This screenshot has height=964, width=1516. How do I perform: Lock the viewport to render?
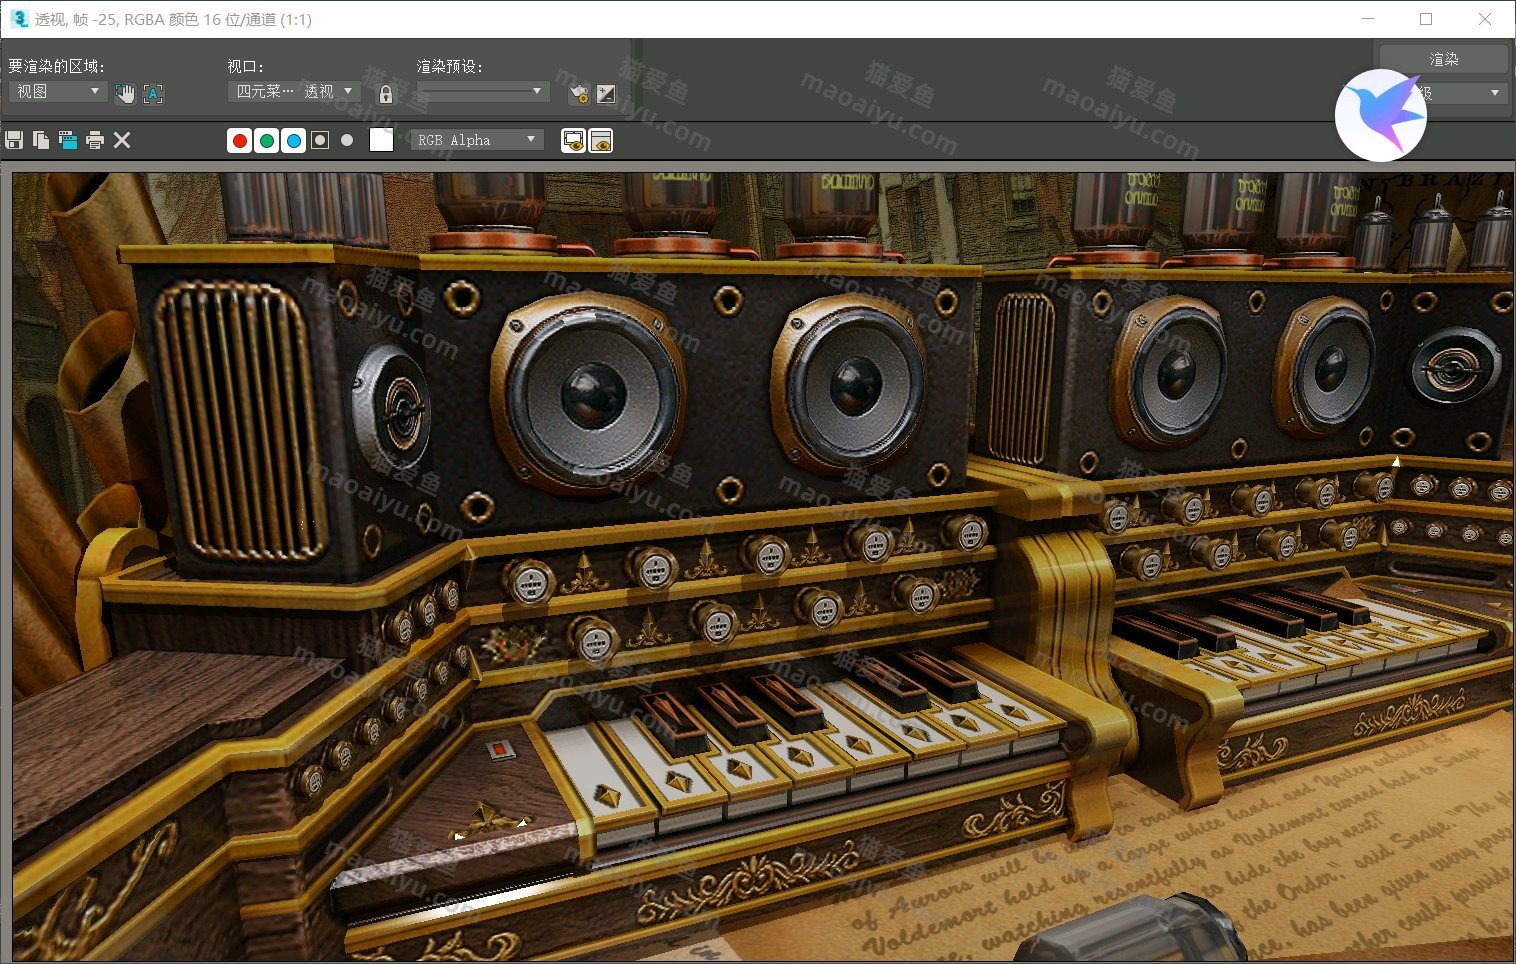click(x=386, y=94)
